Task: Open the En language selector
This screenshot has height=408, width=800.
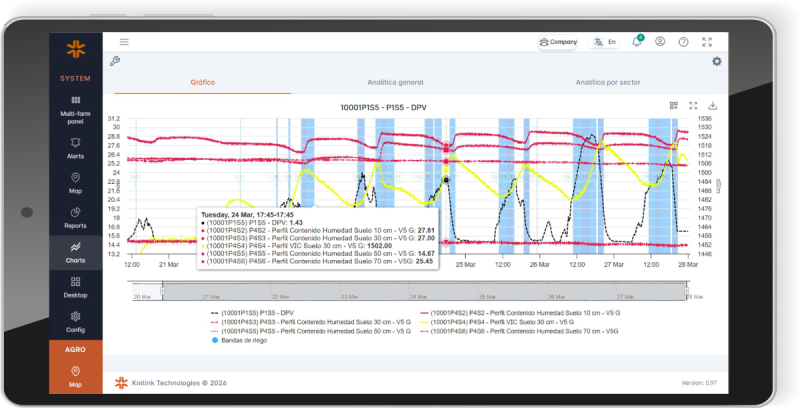Action: tap(604, 42)
